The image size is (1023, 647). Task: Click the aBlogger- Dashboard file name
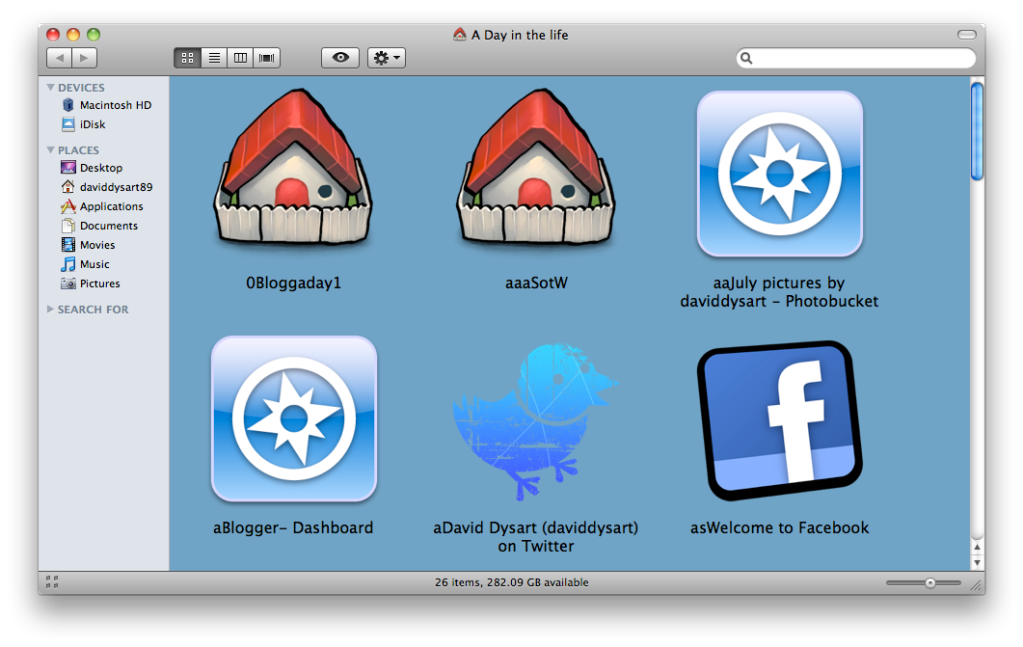293,528
